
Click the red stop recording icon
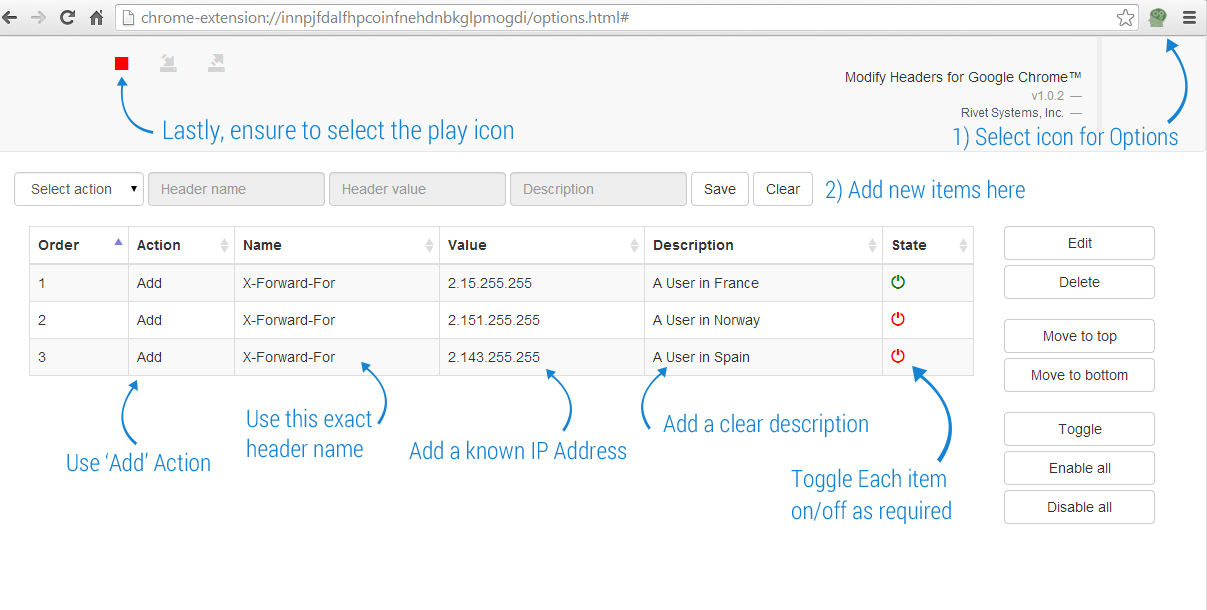click(x=121, y=64)
